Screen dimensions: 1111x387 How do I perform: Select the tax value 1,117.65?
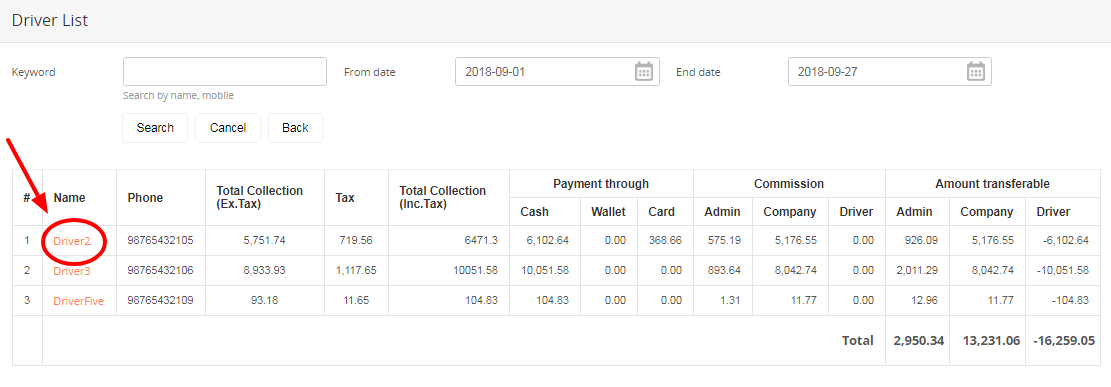click(x=355, y=271)
